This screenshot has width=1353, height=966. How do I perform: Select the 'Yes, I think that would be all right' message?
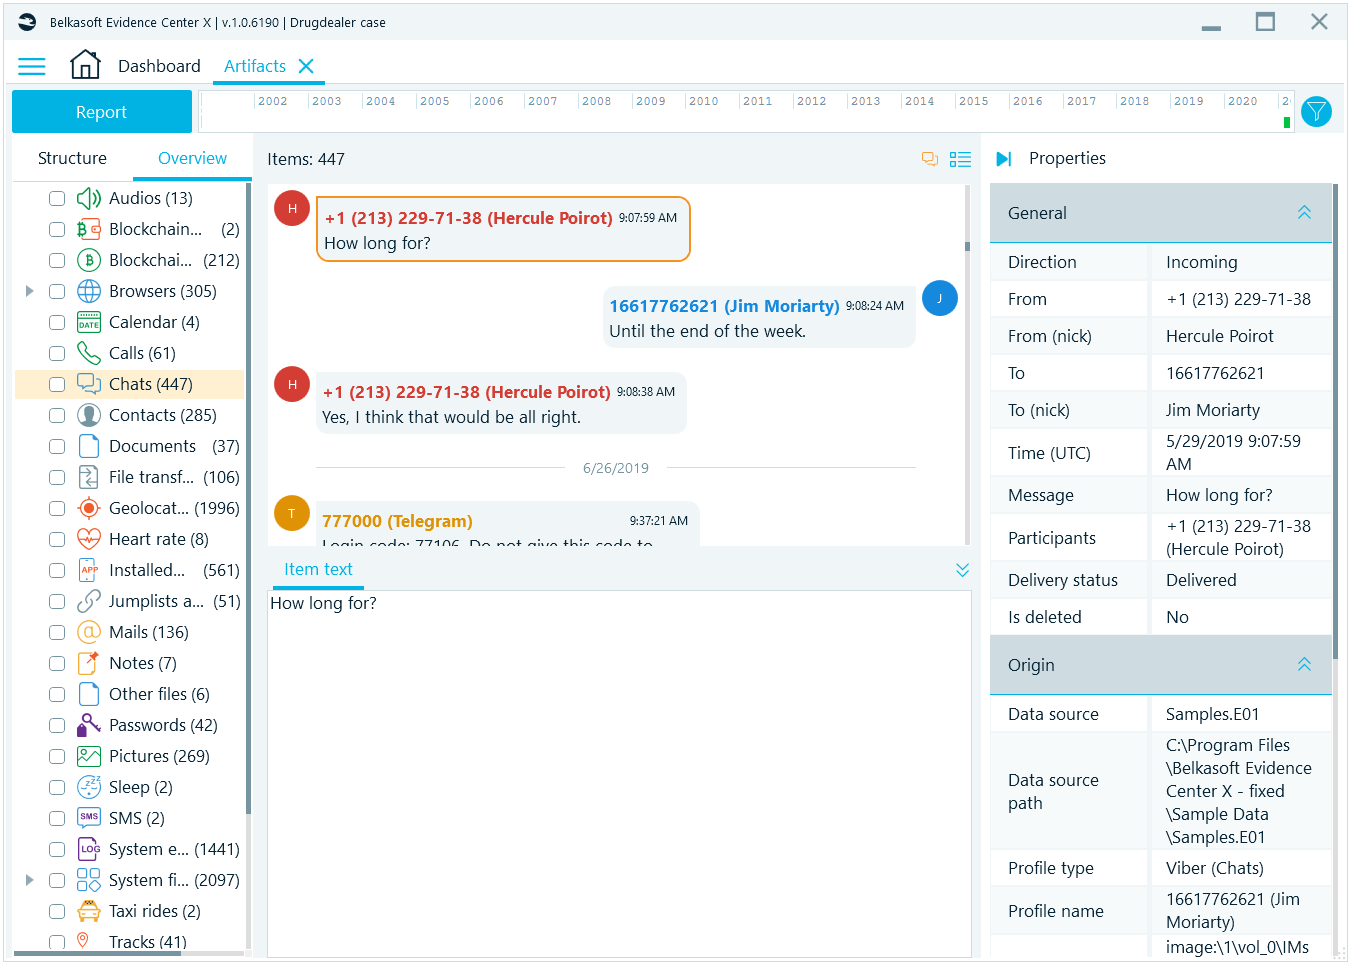501,405
